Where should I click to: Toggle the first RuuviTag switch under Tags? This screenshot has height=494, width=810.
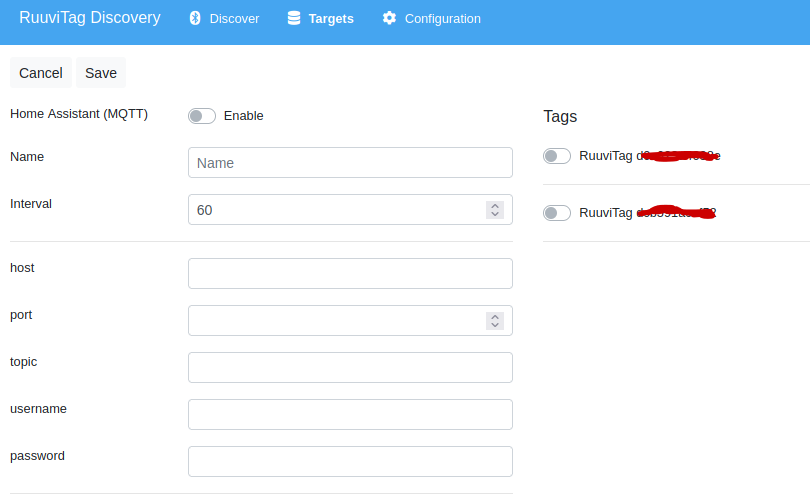pos(557,156)
